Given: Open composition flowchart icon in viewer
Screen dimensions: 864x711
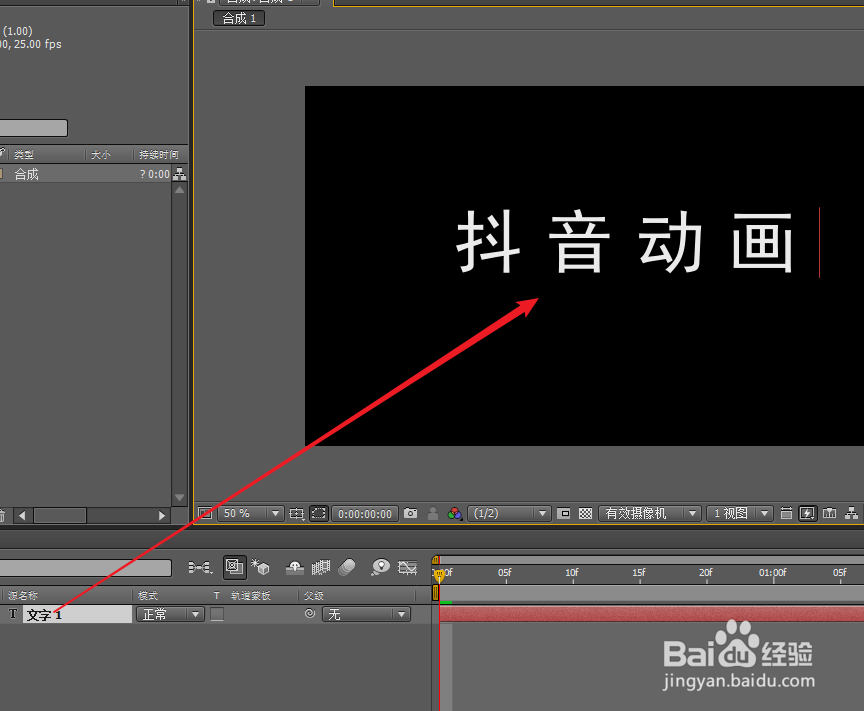Looking at the screenshot, I should click(851, 514).
